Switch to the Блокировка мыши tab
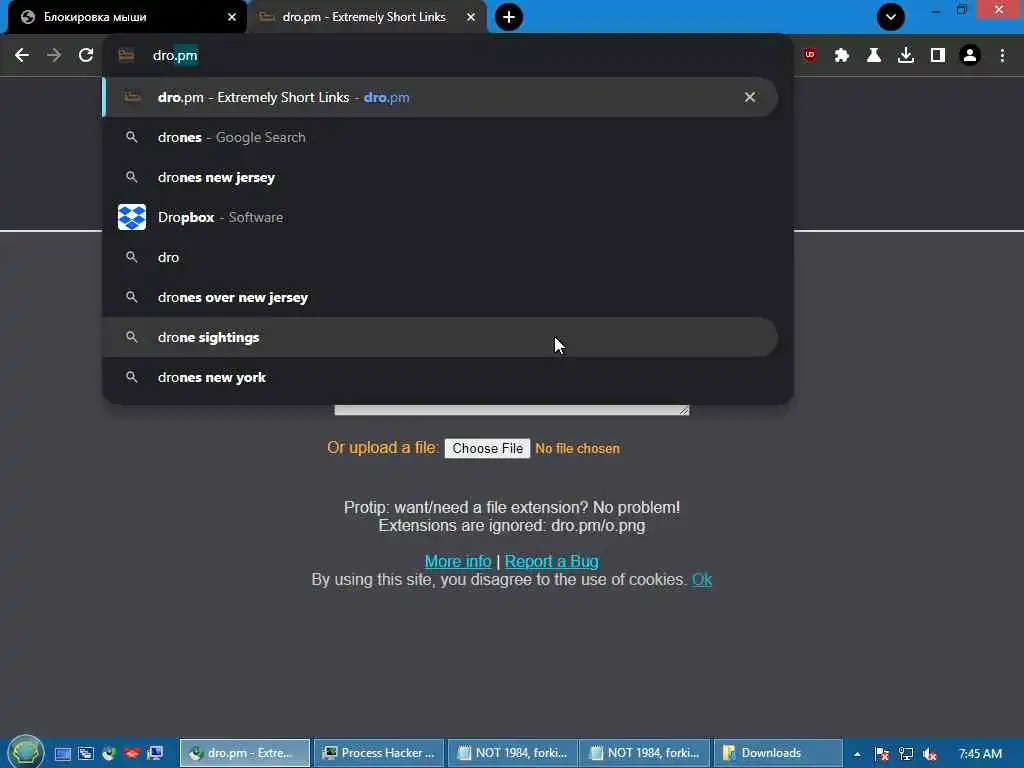 click(127, 17)
